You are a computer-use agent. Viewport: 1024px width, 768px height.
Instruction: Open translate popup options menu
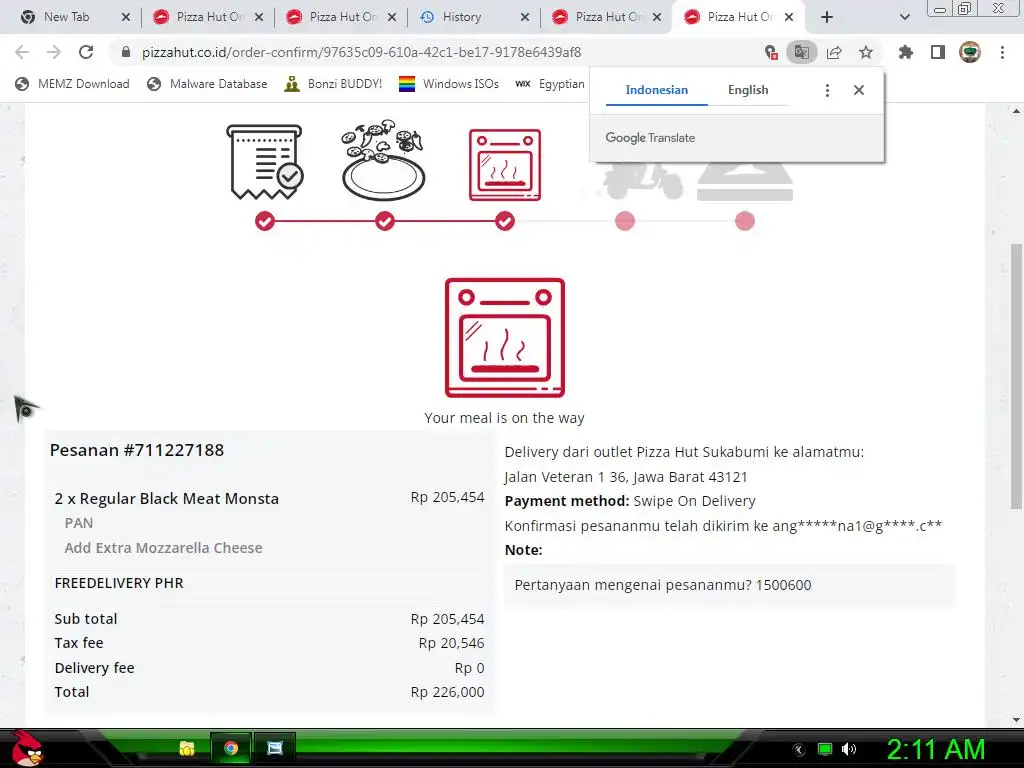[x=827, y=90]
